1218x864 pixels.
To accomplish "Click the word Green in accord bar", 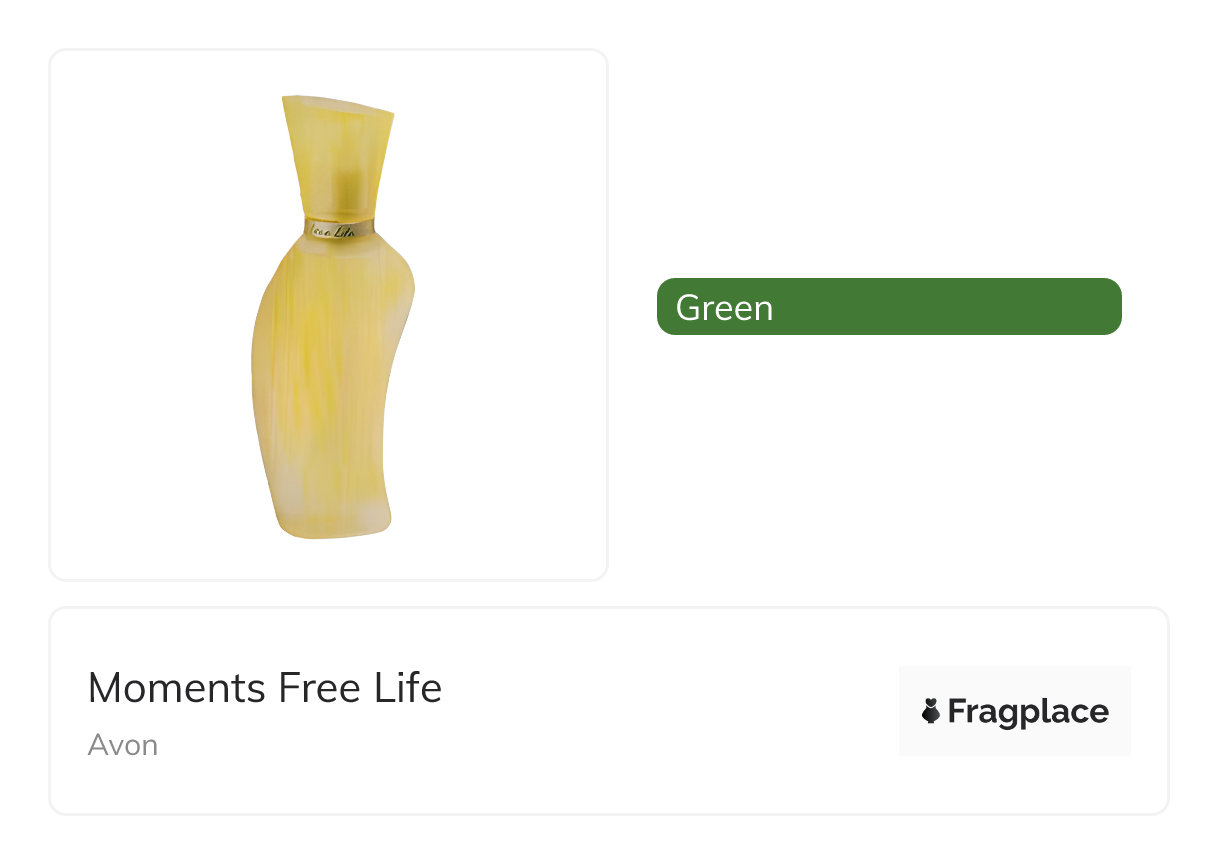I will pos(724,307).
